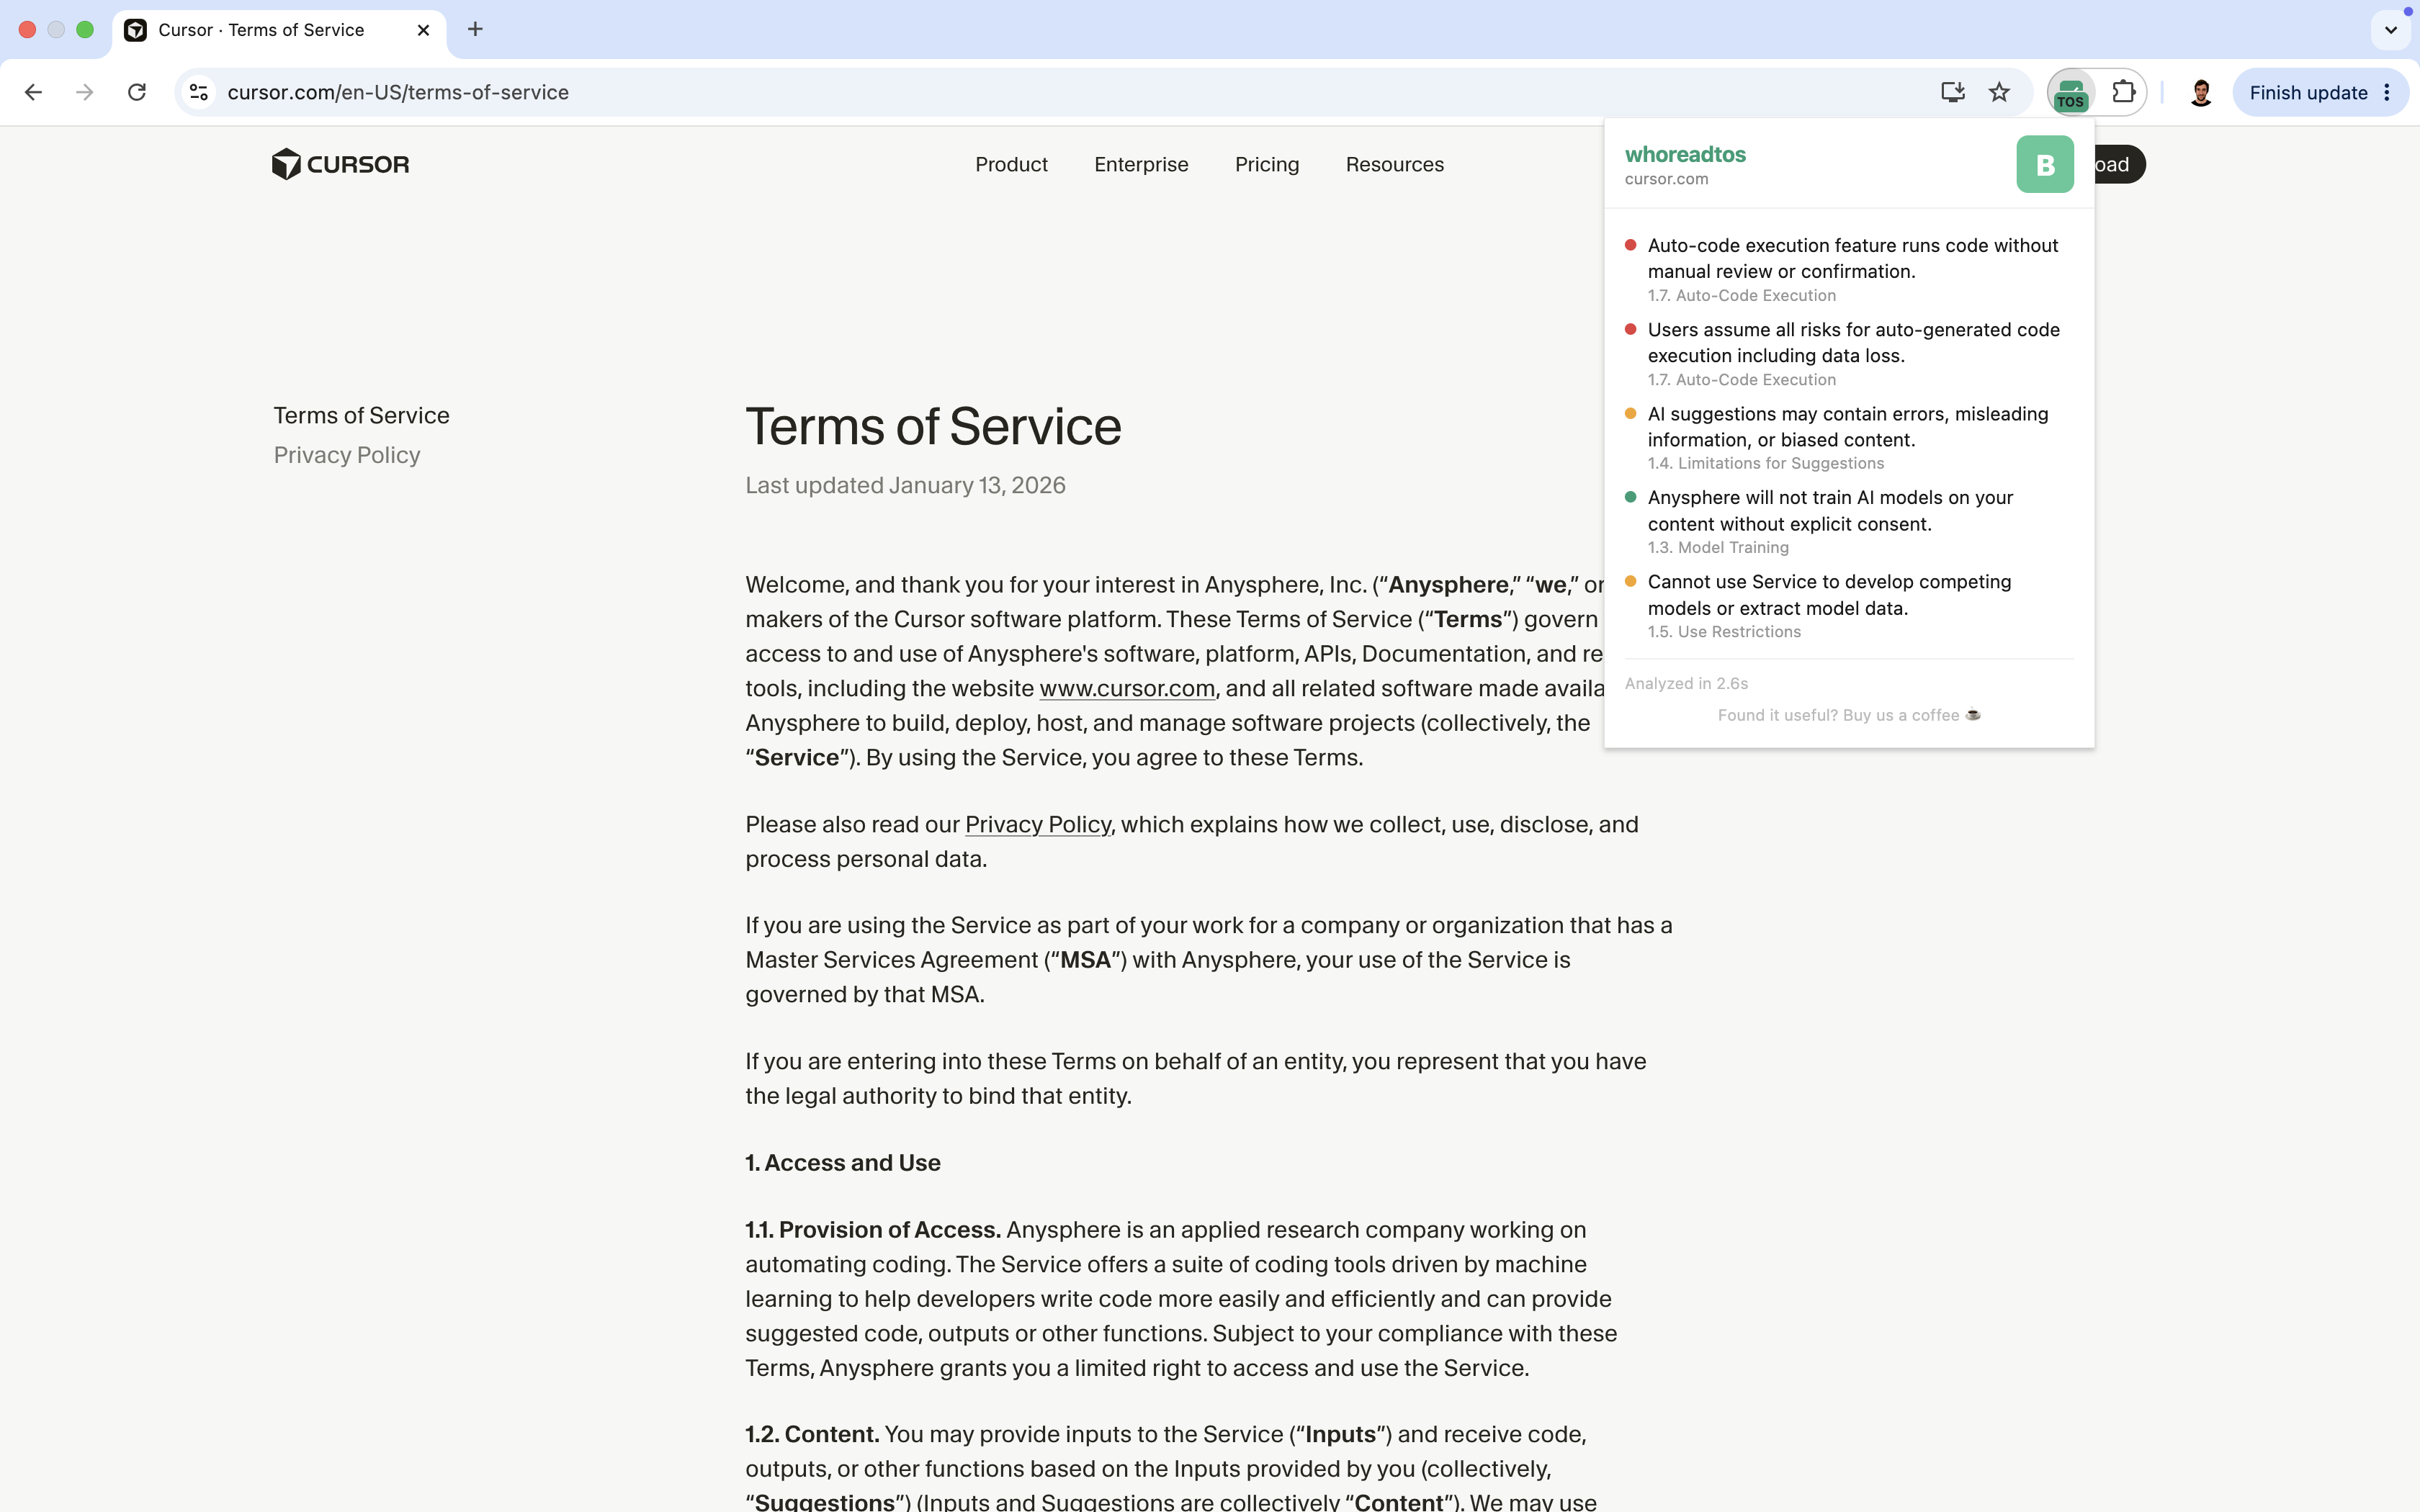Screen dimensions: 2420x1512
Task: Open the Enterprise nav item
Action: (1141, 164)
